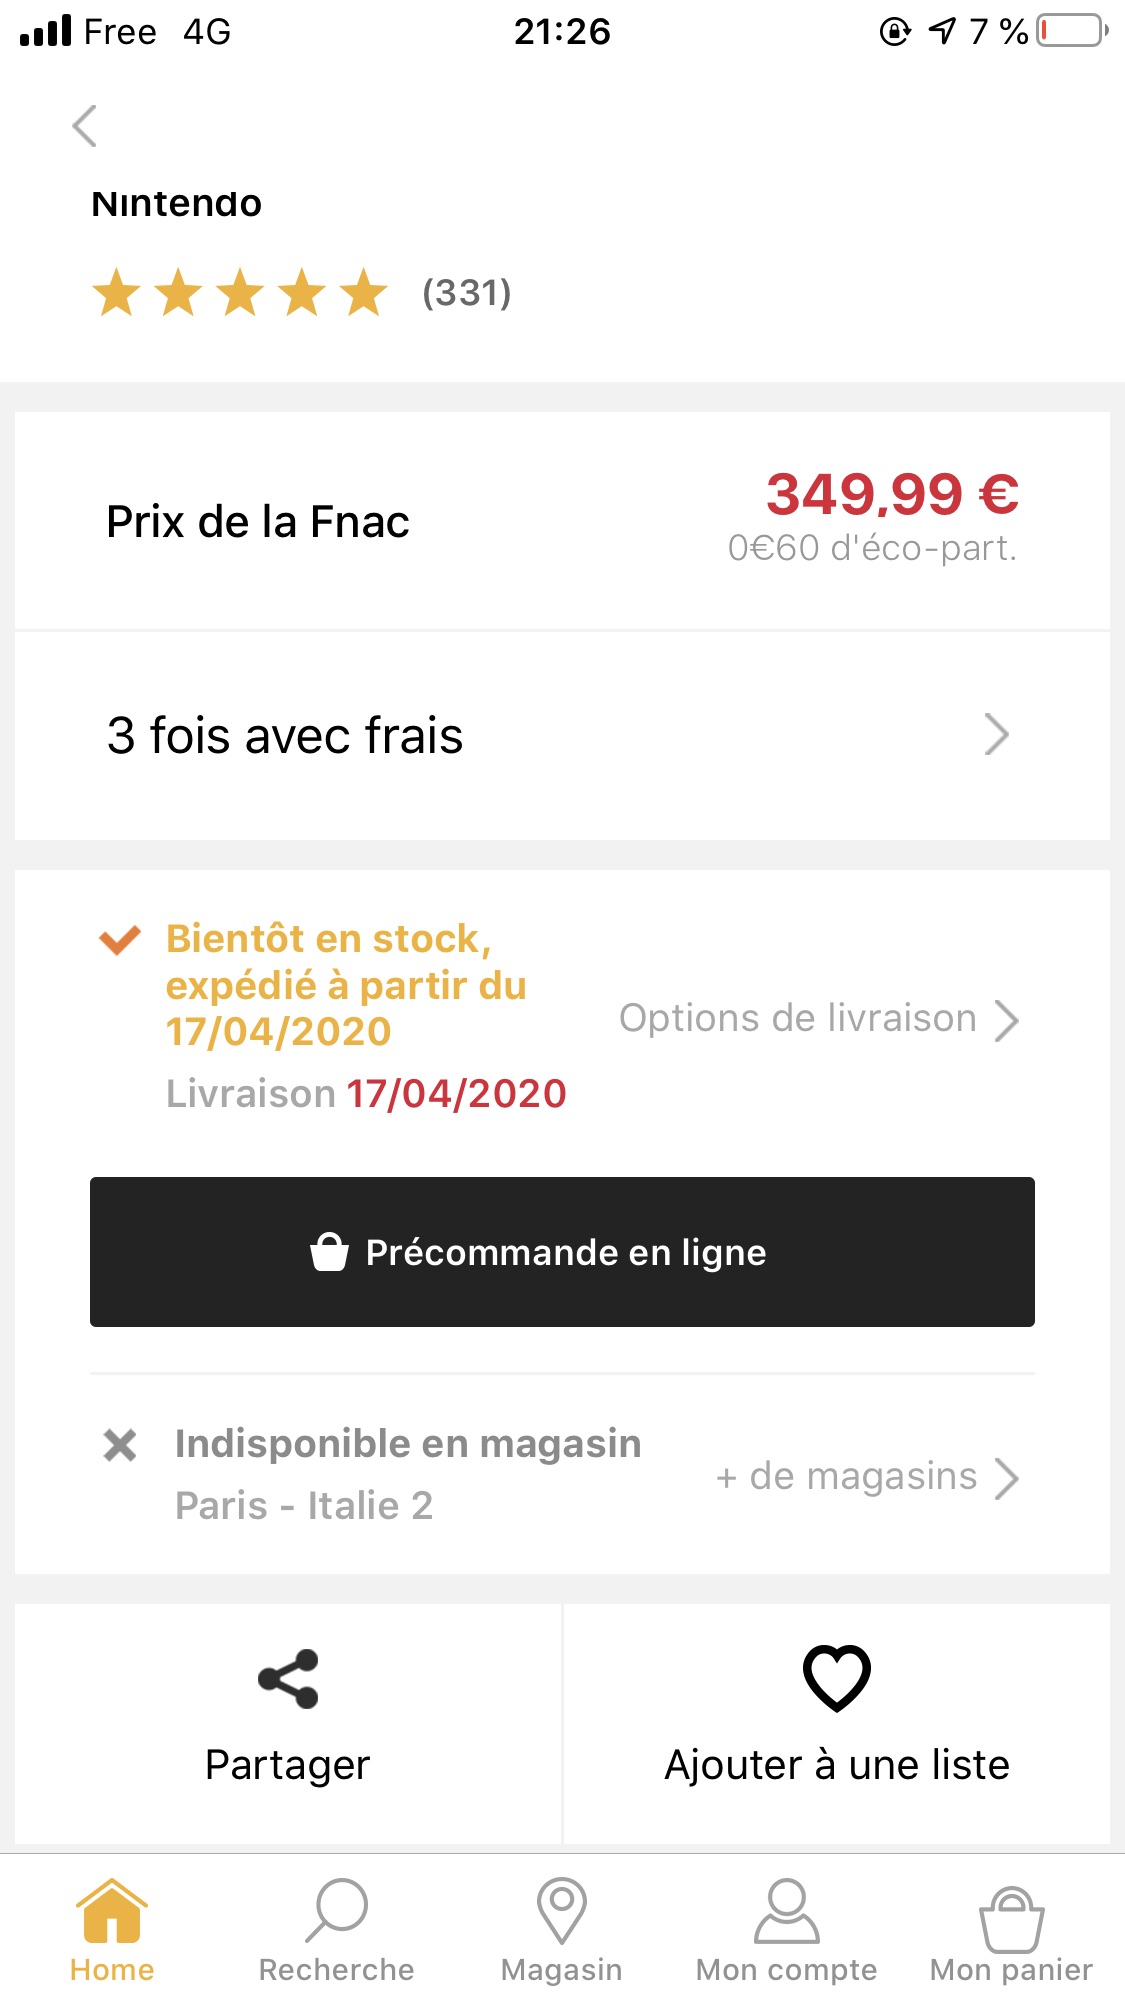Tap the Précommande en ligne button

click(x=562, y=1252)
